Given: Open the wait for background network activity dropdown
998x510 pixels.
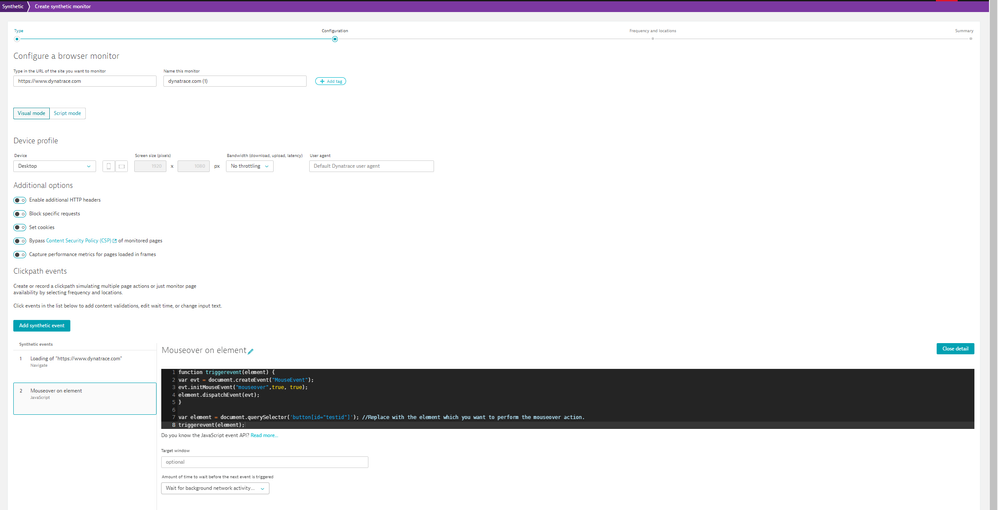Looking at the screenshot, I should (x=214, y=489).
